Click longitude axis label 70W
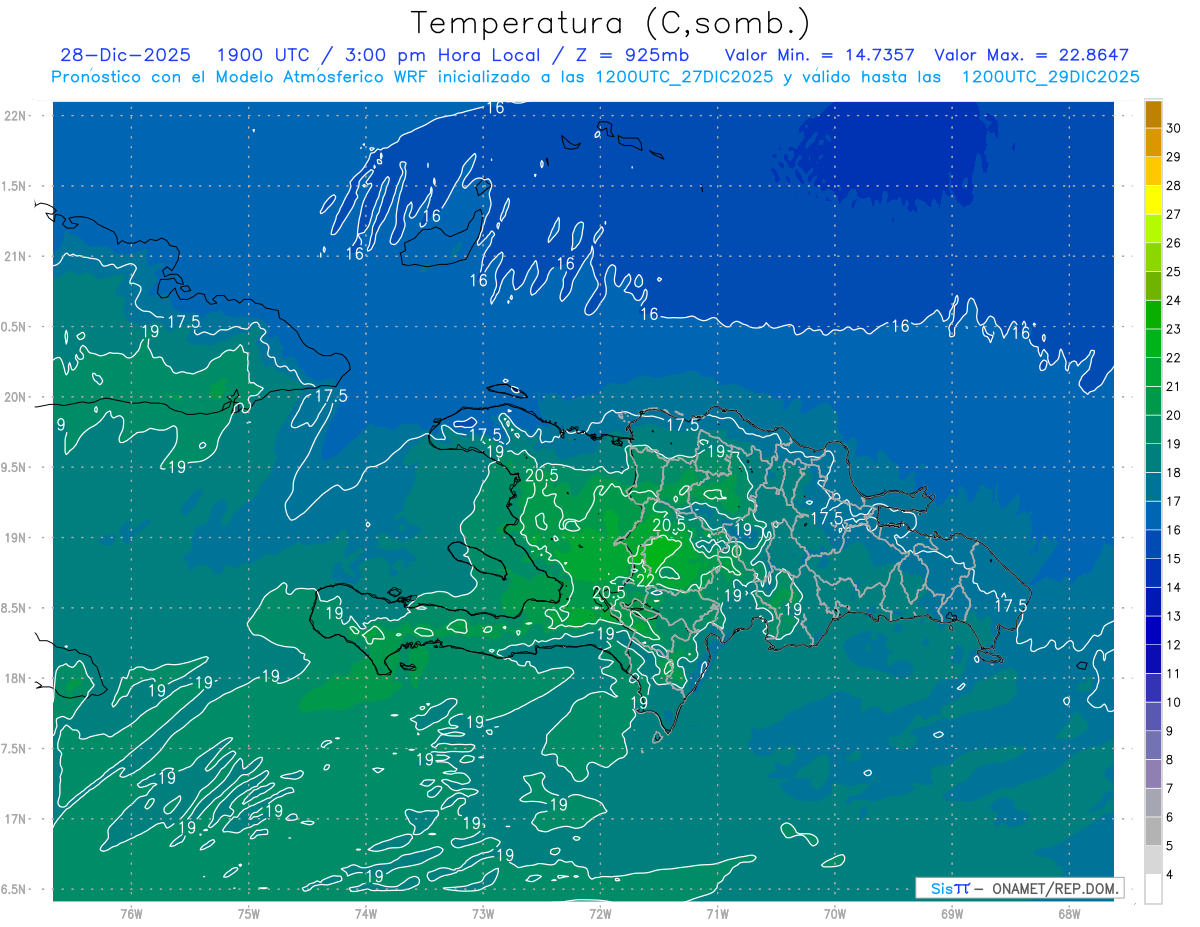1200x927 pixels. pos(835,914)
